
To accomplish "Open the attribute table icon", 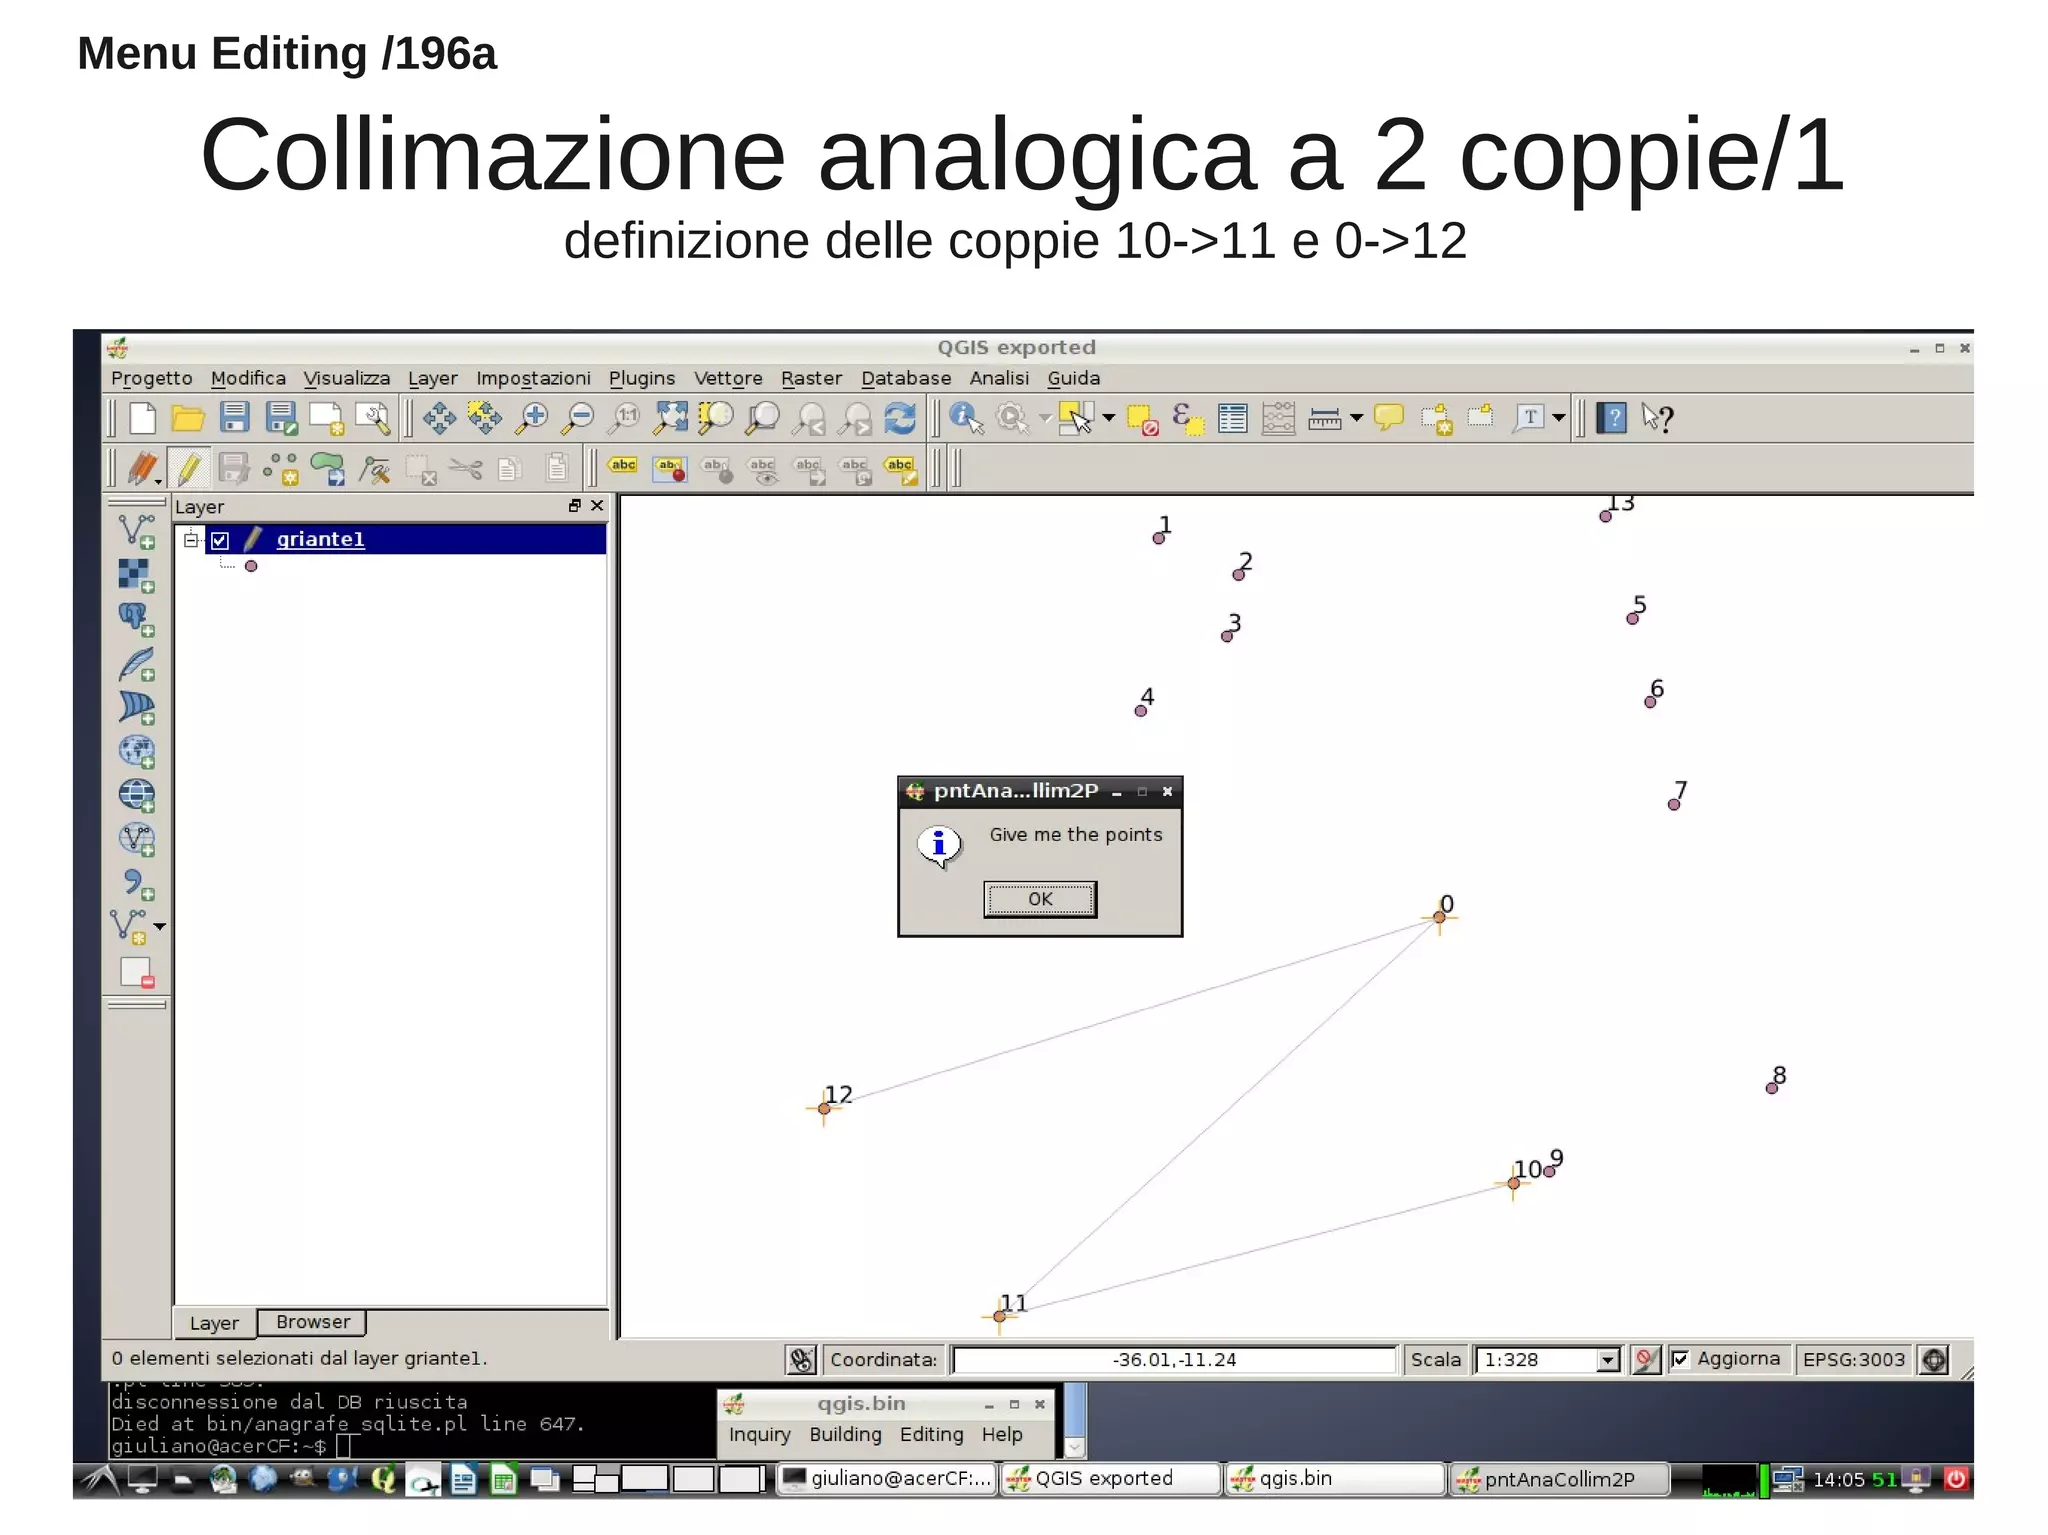I will point(1233,418).
